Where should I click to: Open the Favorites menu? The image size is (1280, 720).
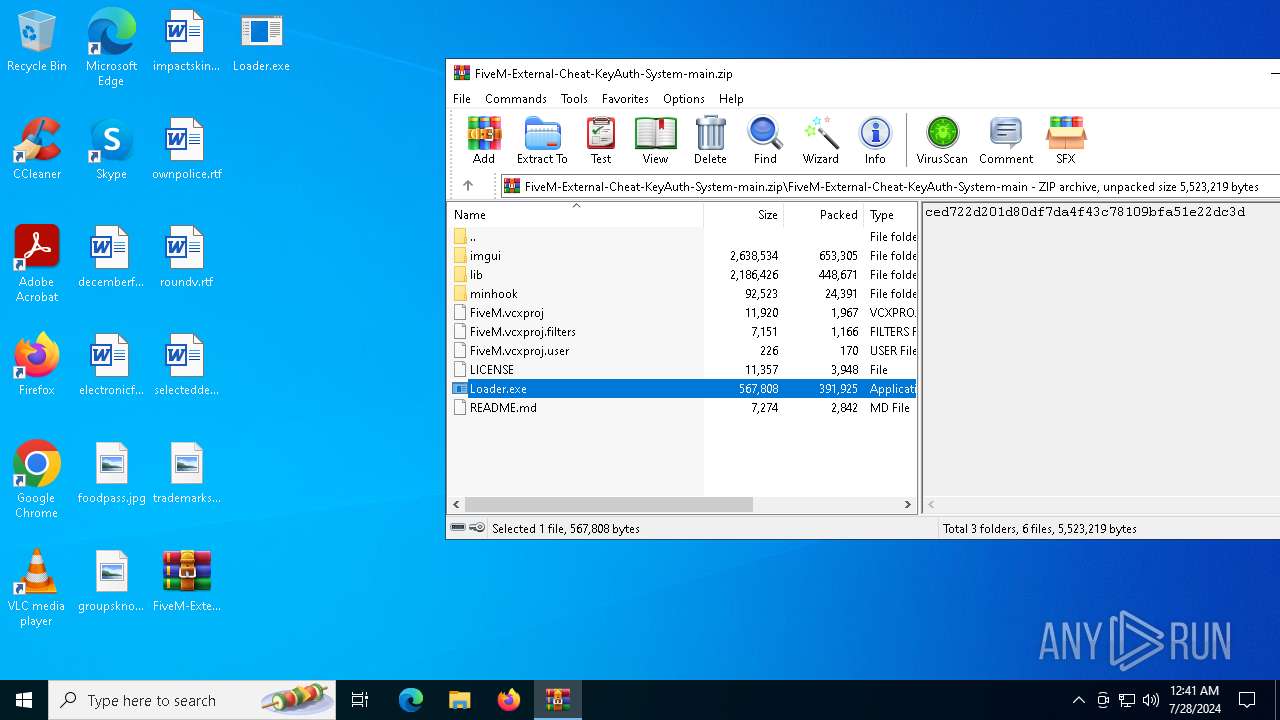click(625, 99)
